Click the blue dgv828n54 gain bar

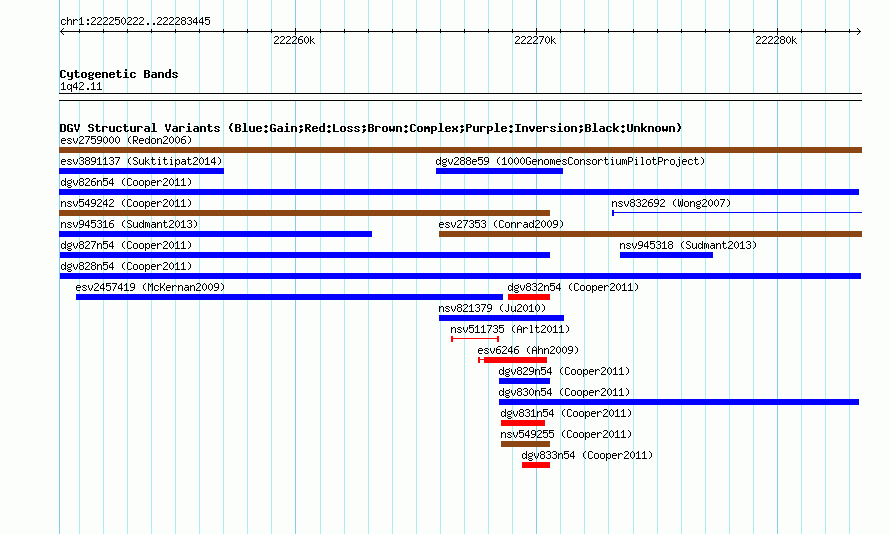460,276
